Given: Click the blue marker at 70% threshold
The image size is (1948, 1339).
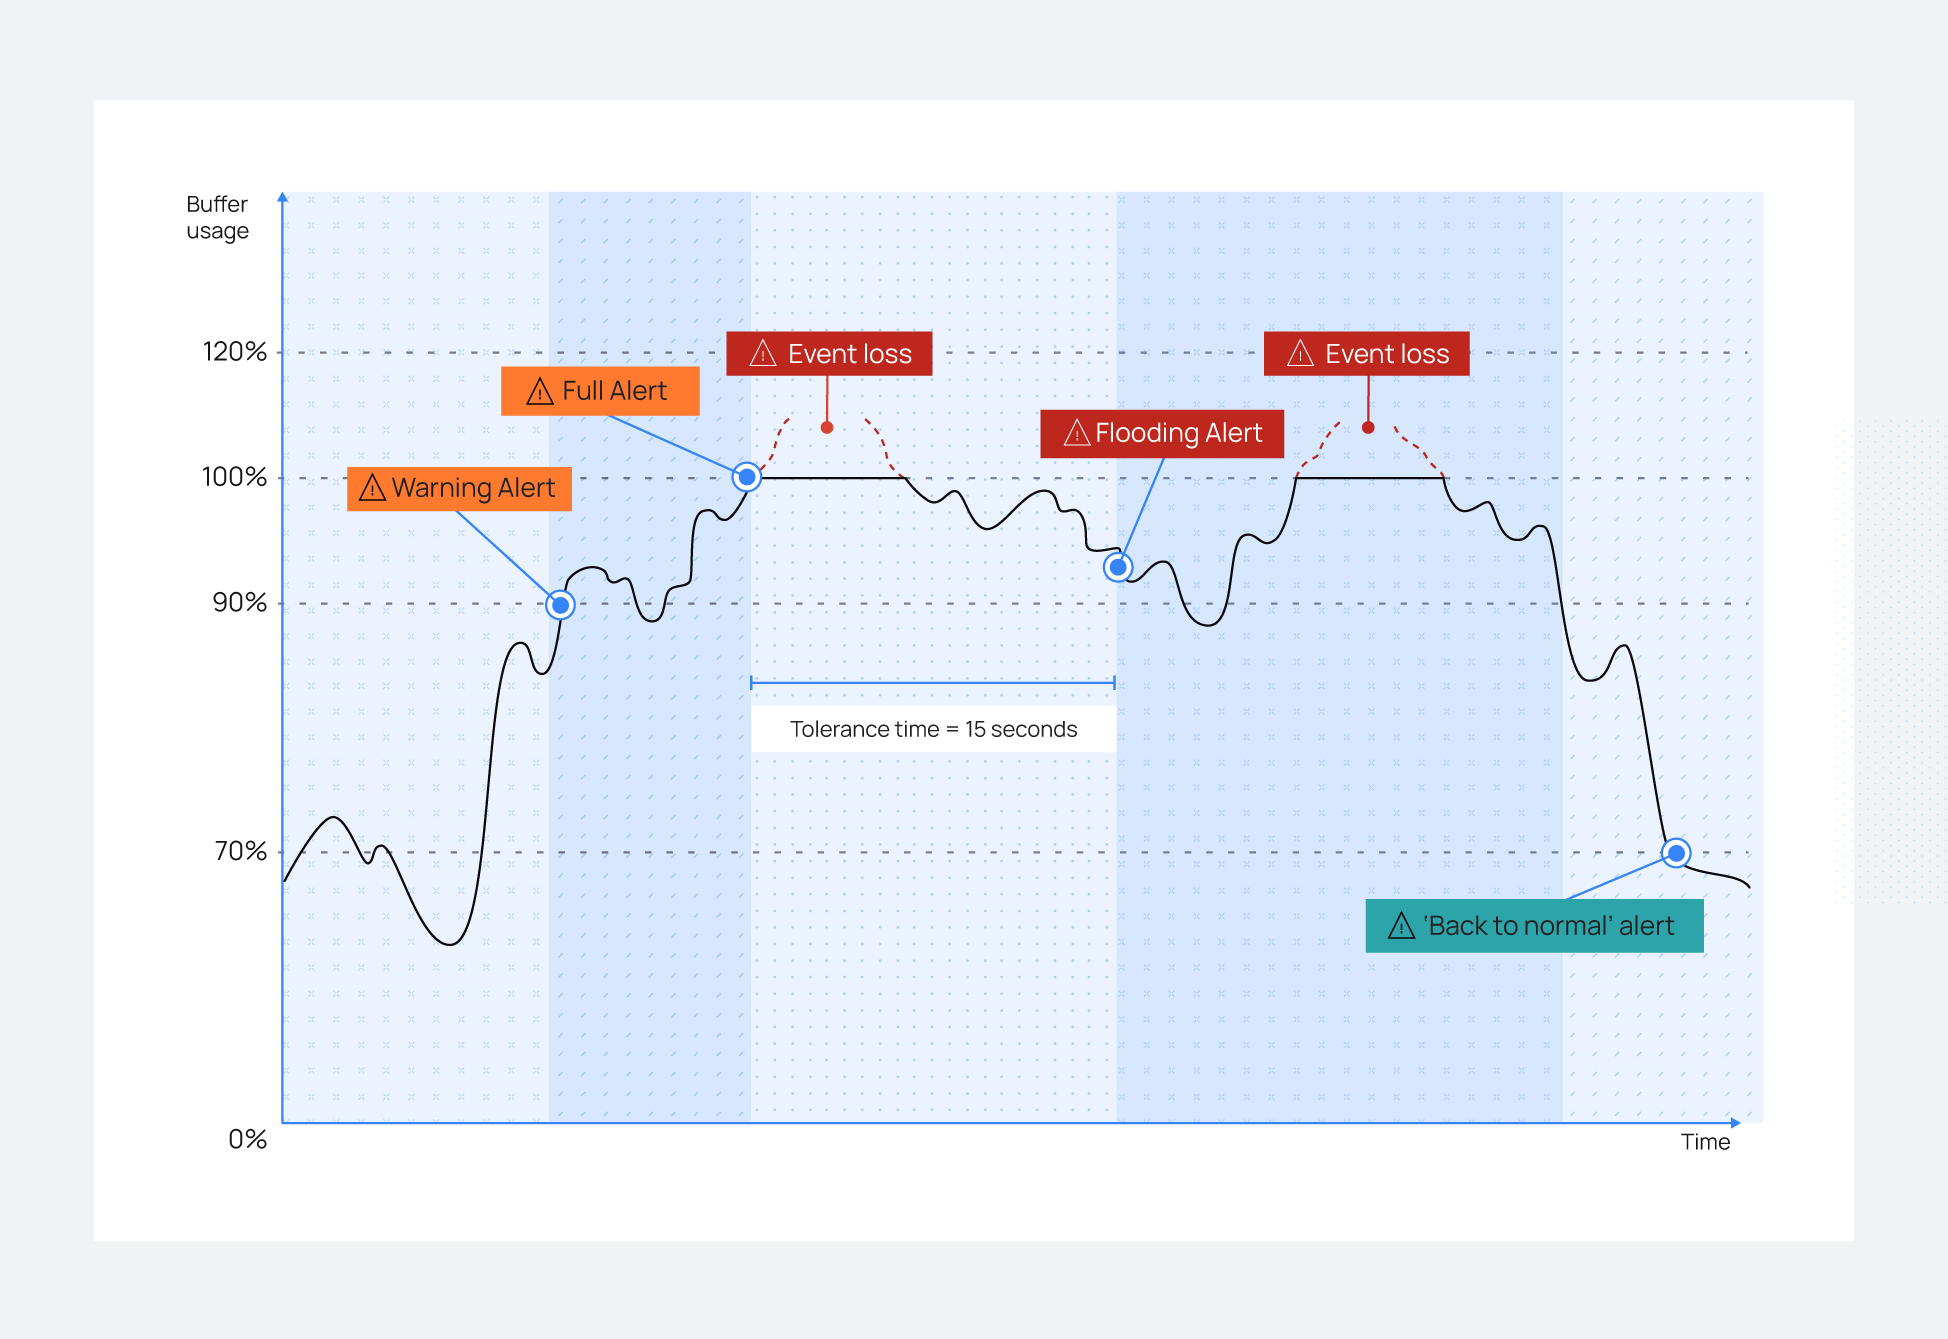Looking at the screenshot, I should 1676,853.
